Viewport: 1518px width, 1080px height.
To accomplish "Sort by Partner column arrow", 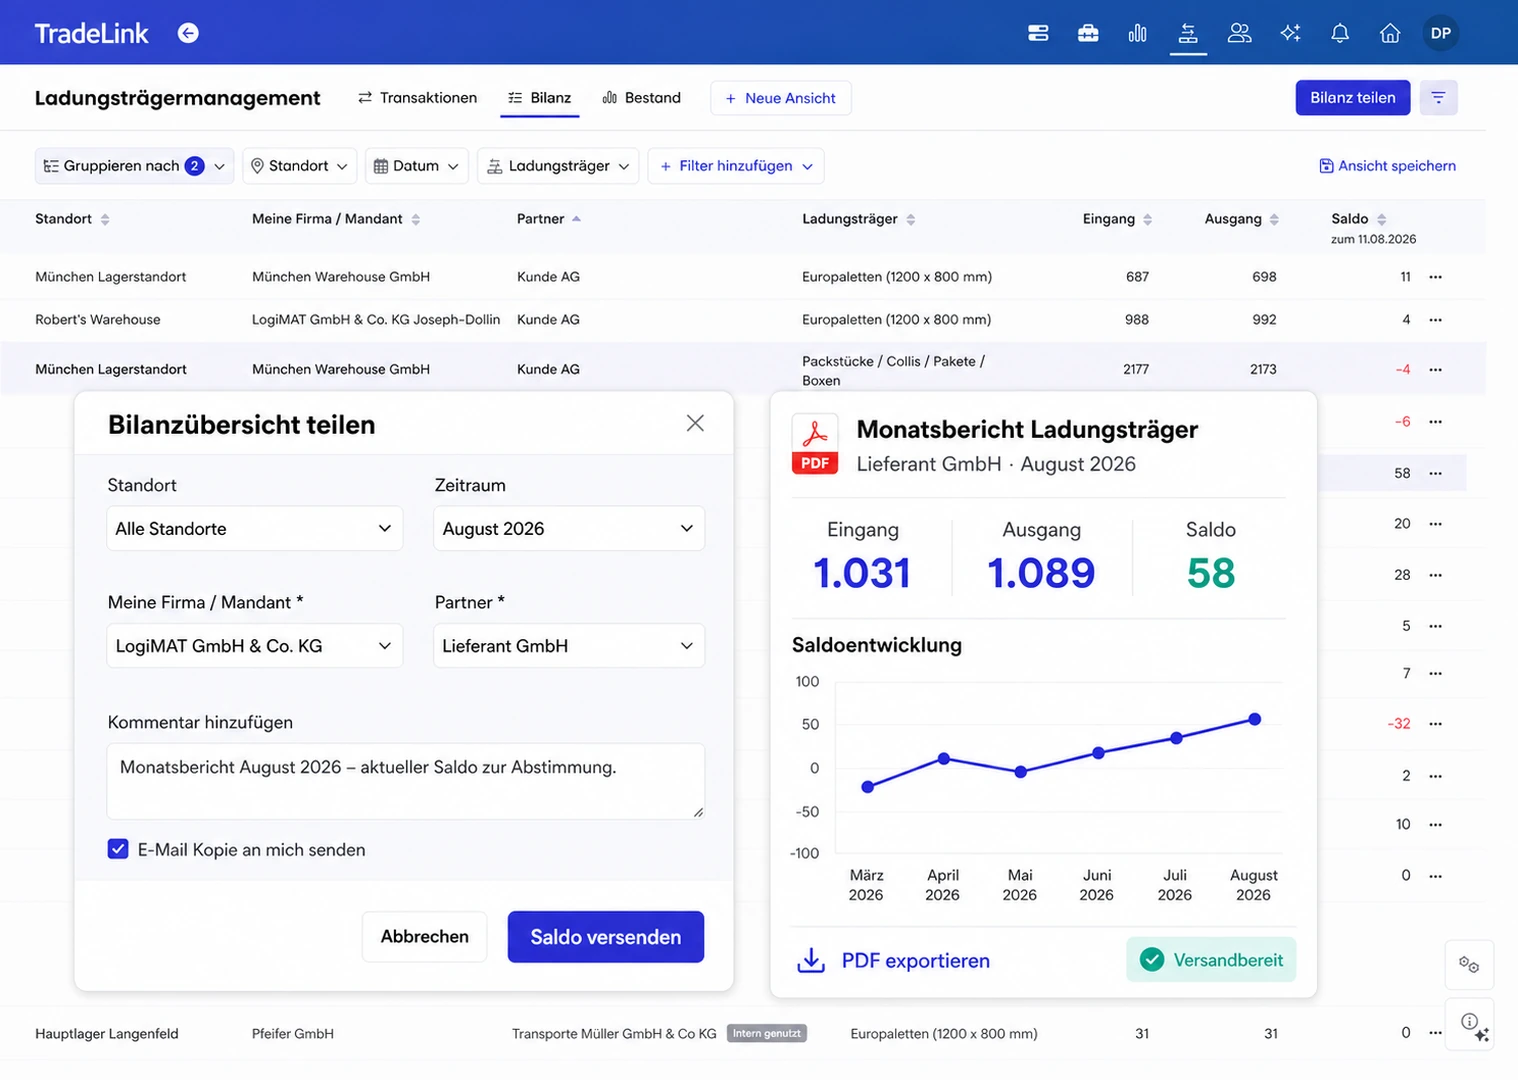I will point(576,219).
